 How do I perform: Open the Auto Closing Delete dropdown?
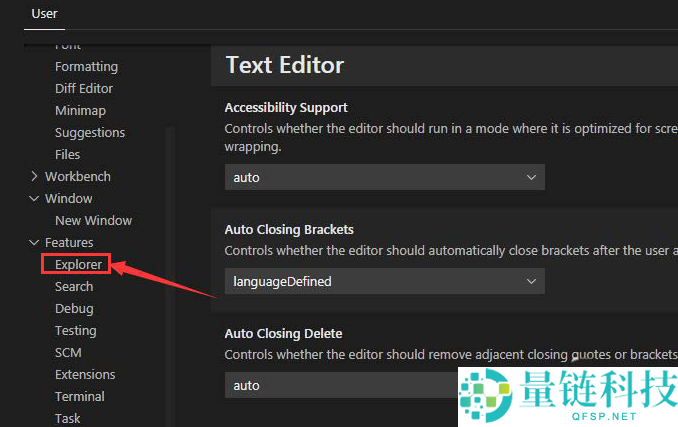[x=340, y=385]
